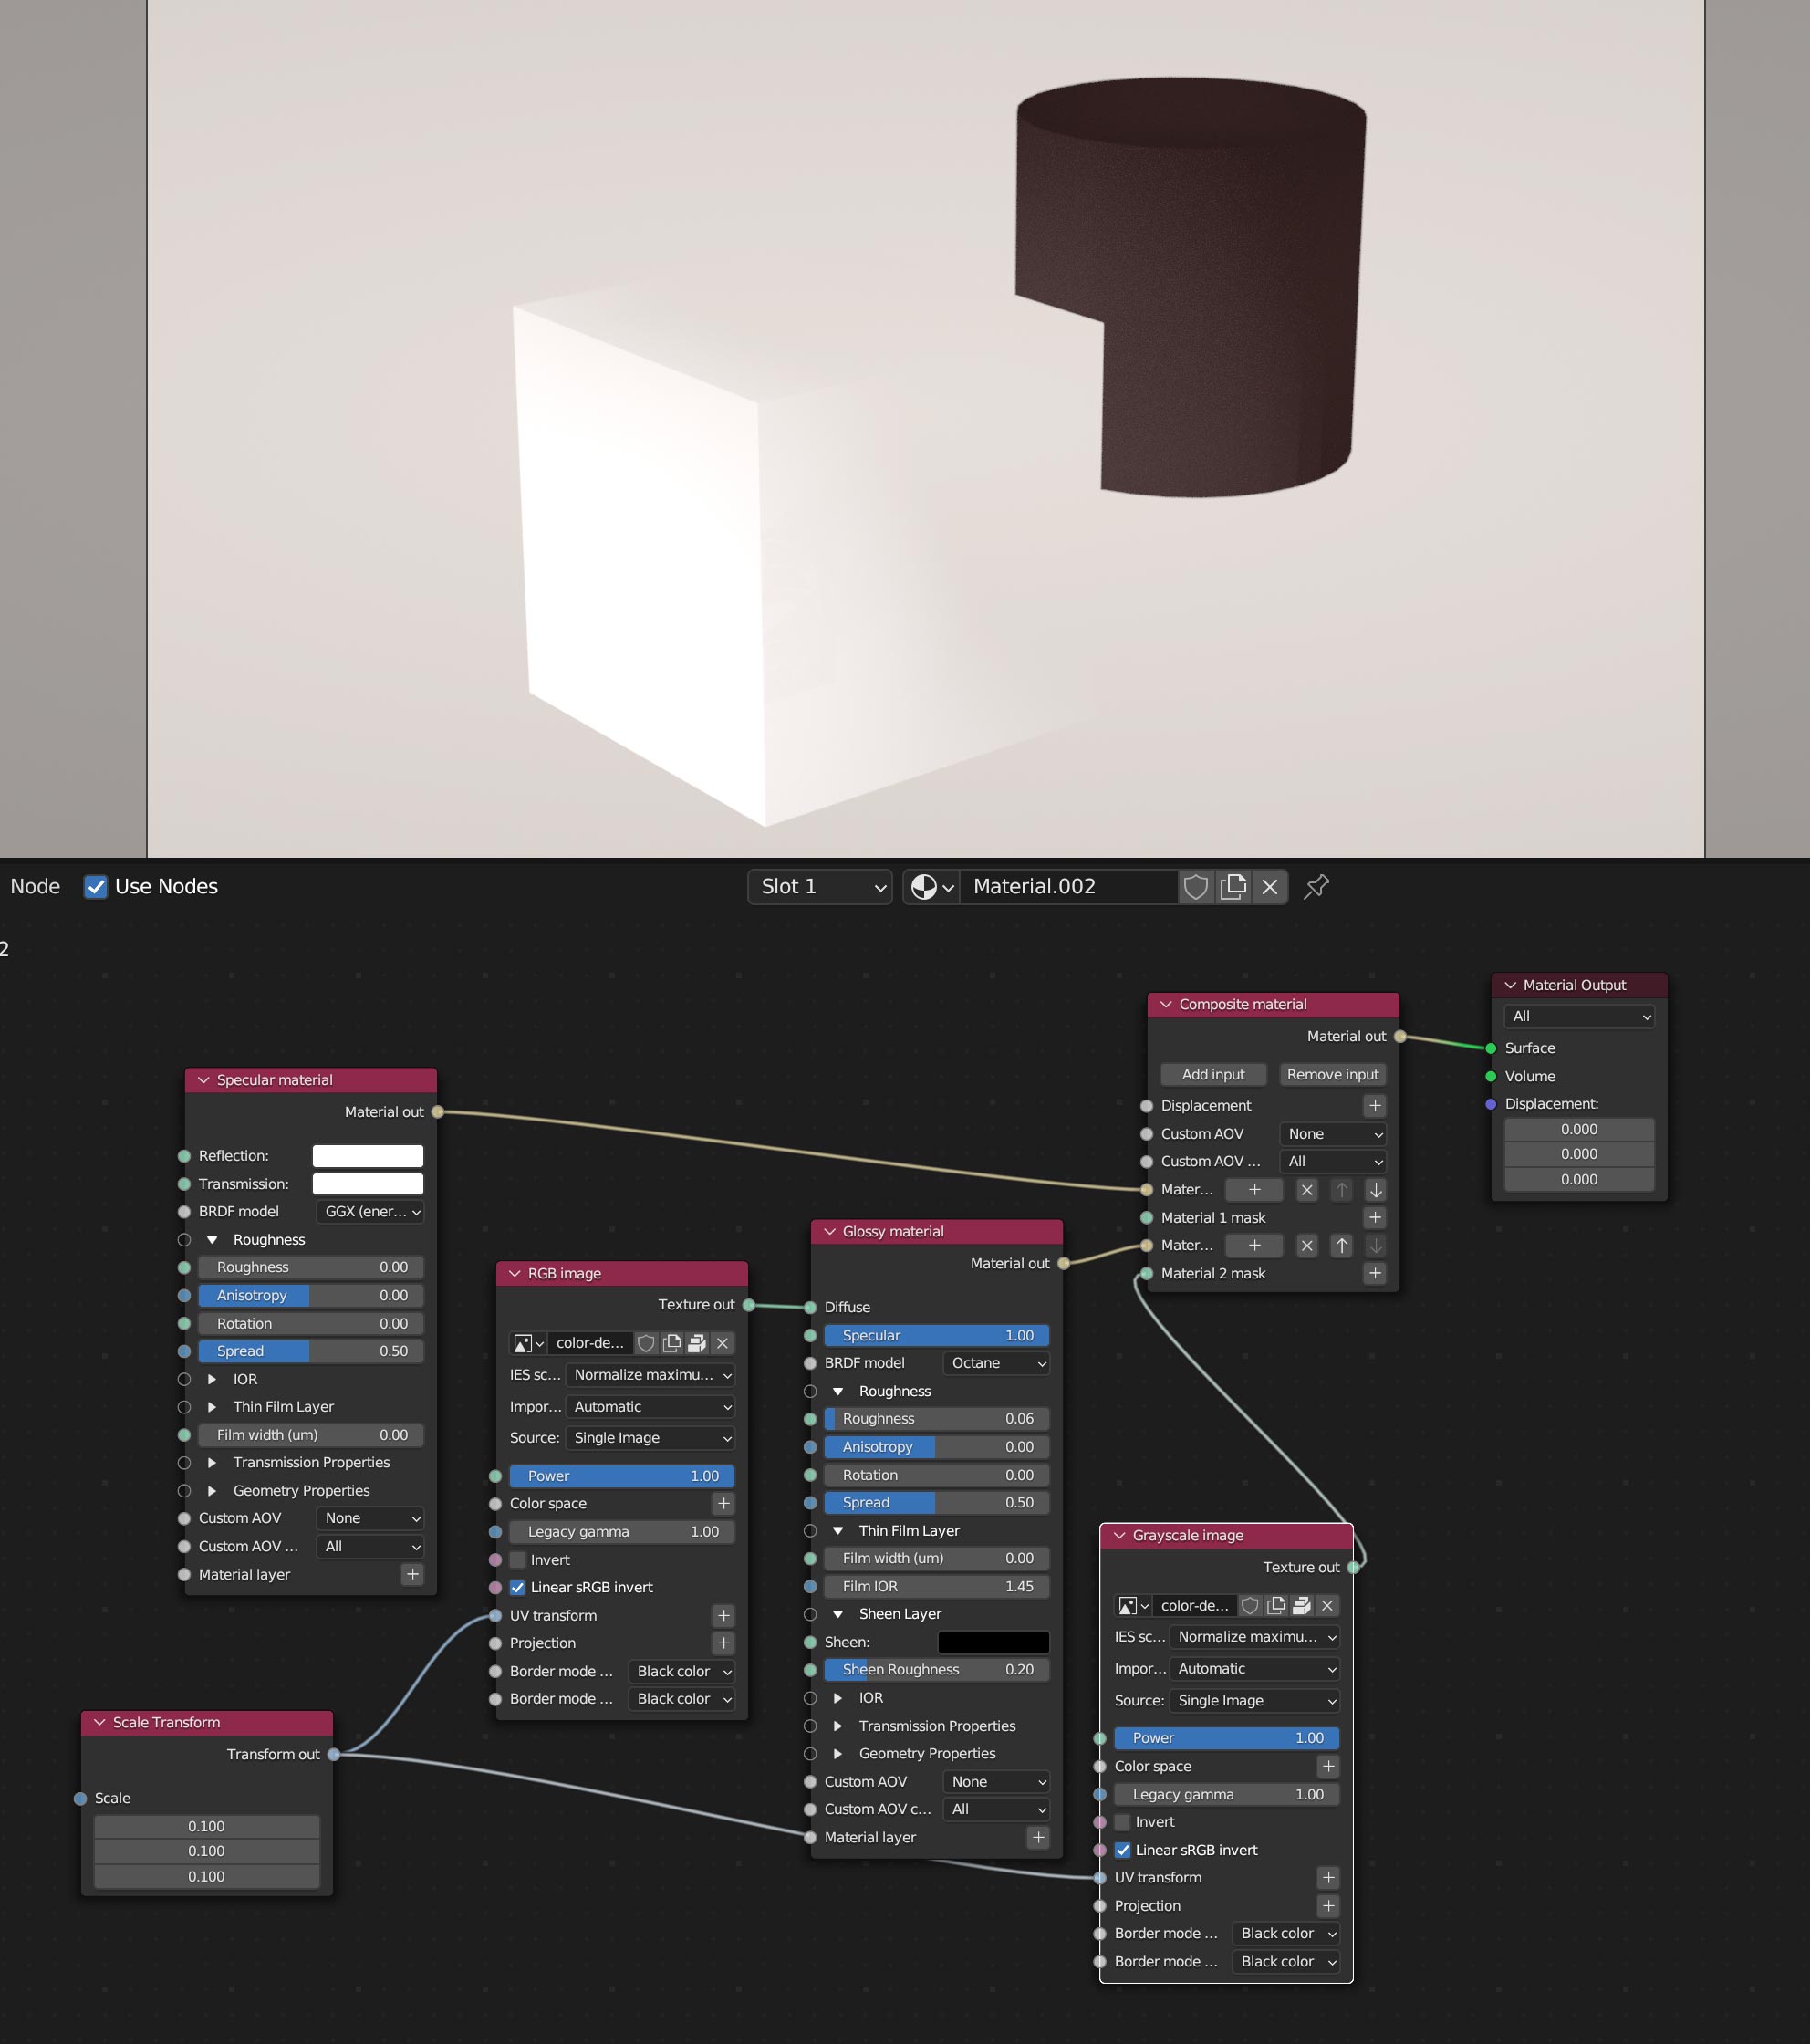
Task: Move second composite material input up
Action: point(1342,1246)
